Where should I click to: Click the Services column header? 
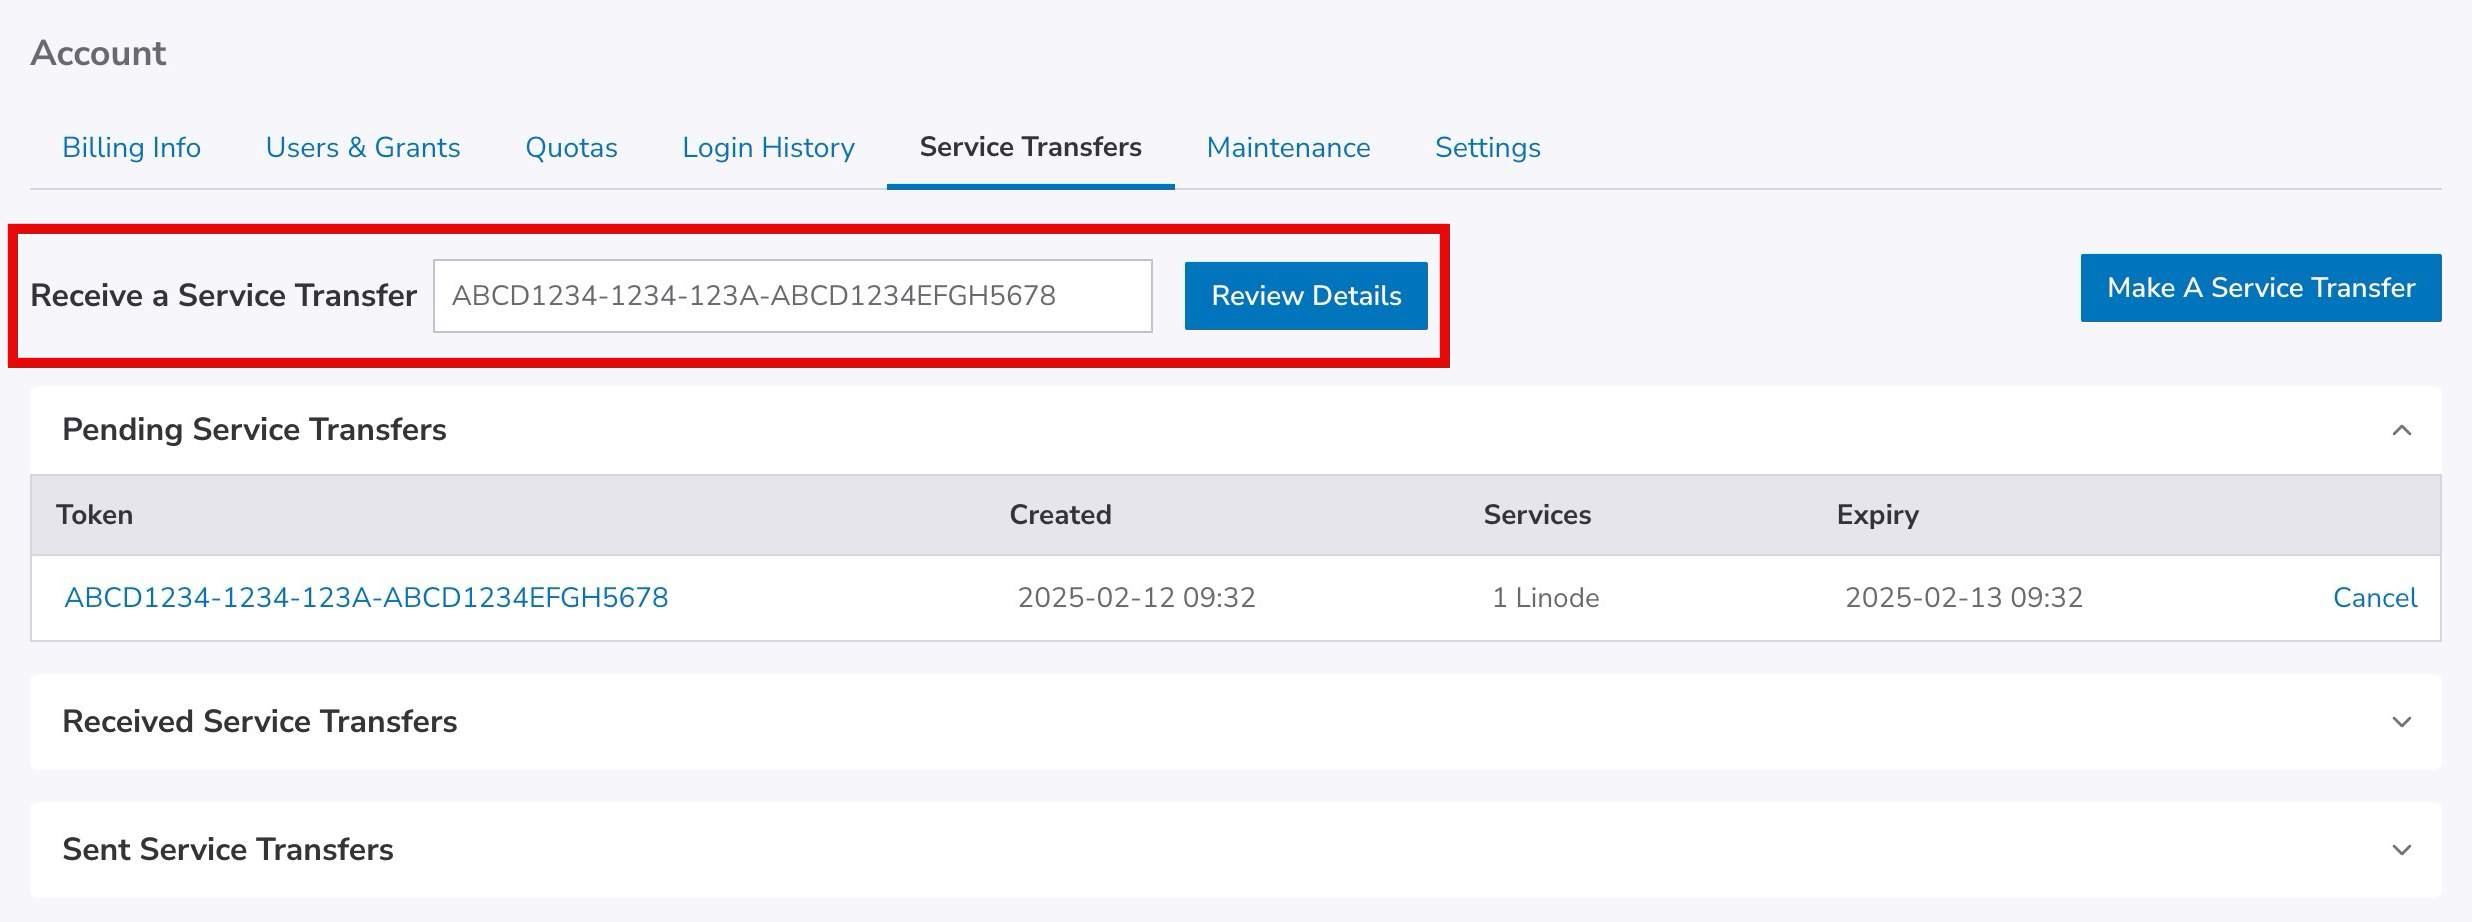click(1537, 515)
